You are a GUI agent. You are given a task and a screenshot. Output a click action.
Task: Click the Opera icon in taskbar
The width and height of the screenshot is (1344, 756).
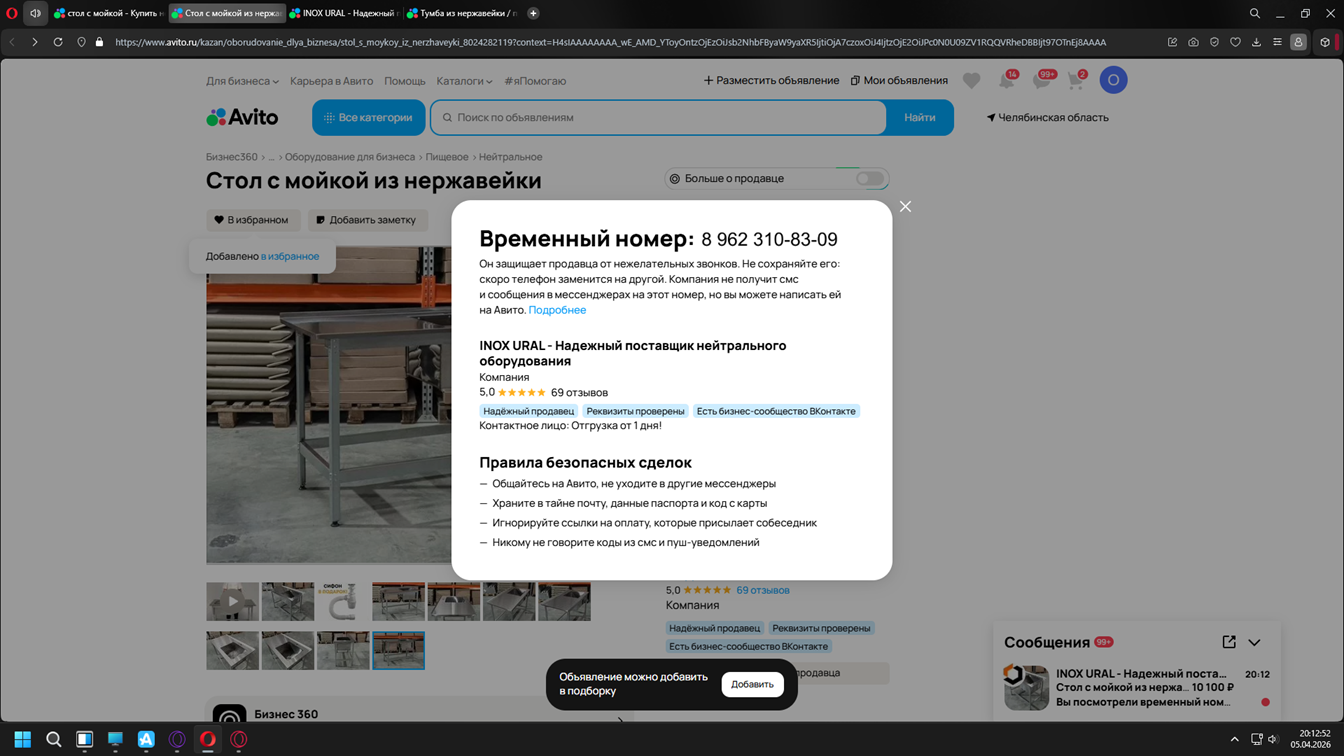[208, 739]
